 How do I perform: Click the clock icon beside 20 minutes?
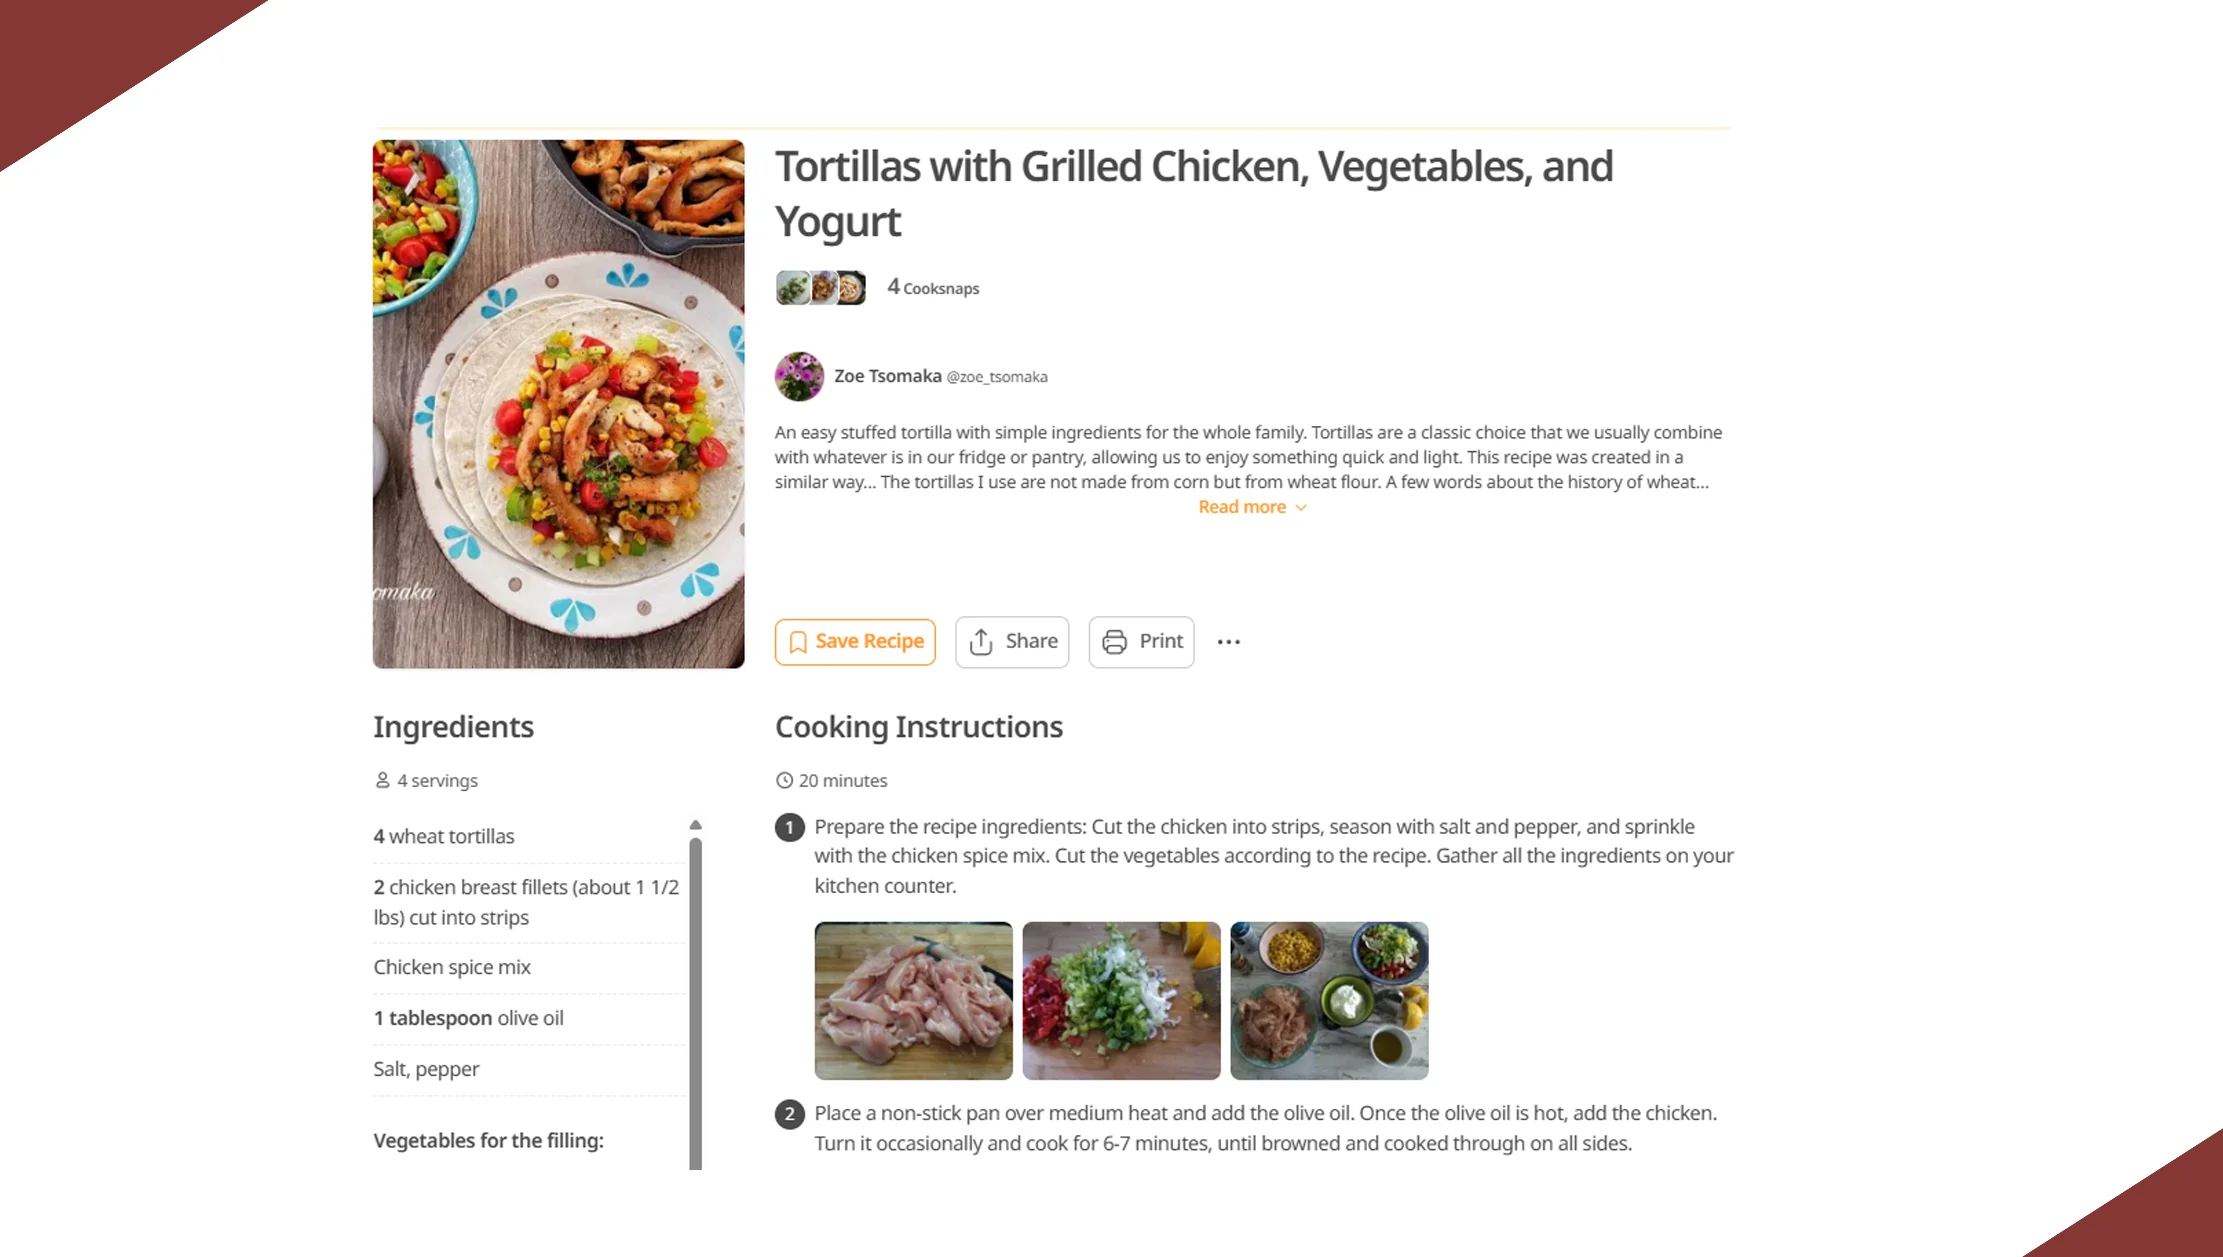784,780
